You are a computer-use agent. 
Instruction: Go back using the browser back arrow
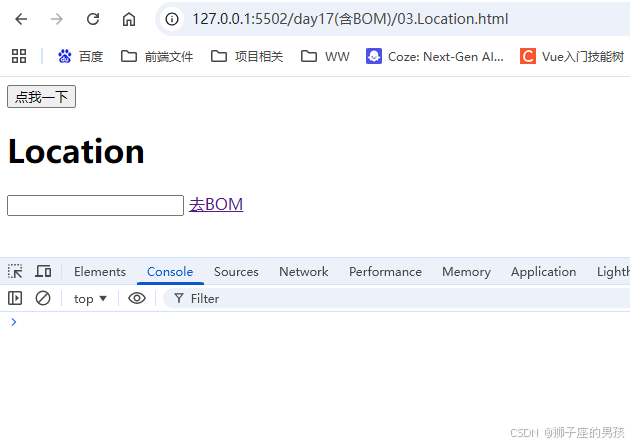pos(21,19)
